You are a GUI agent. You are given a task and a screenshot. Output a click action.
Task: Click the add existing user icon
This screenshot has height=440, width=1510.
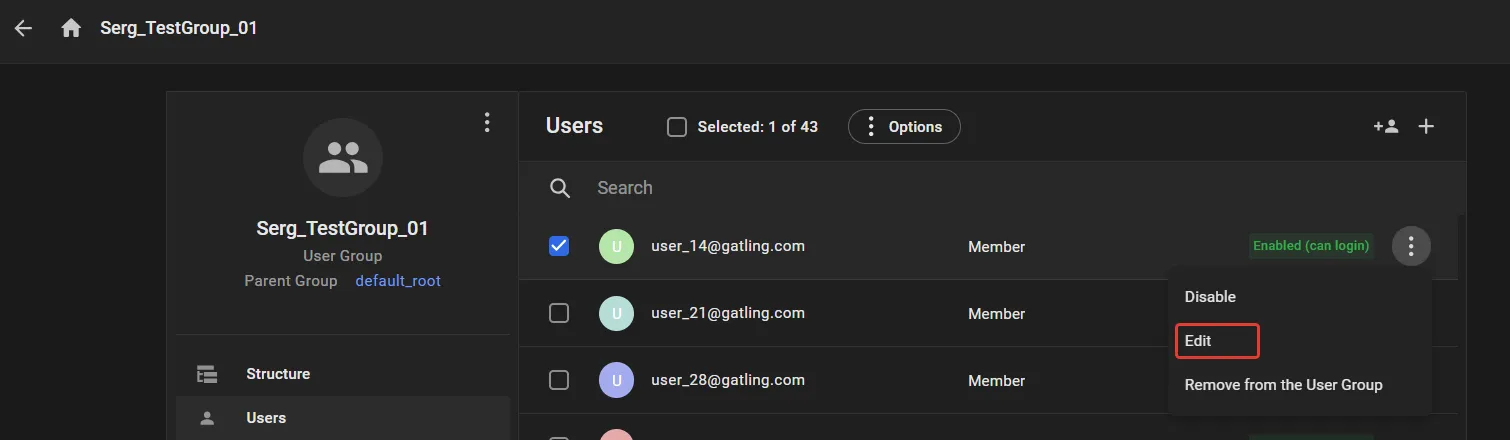coord(1385,126)
